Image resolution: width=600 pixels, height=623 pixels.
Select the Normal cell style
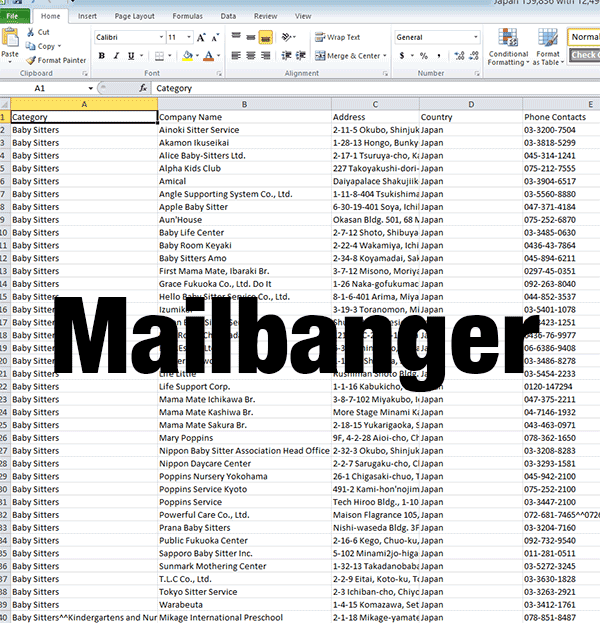[x=584, y=37]
